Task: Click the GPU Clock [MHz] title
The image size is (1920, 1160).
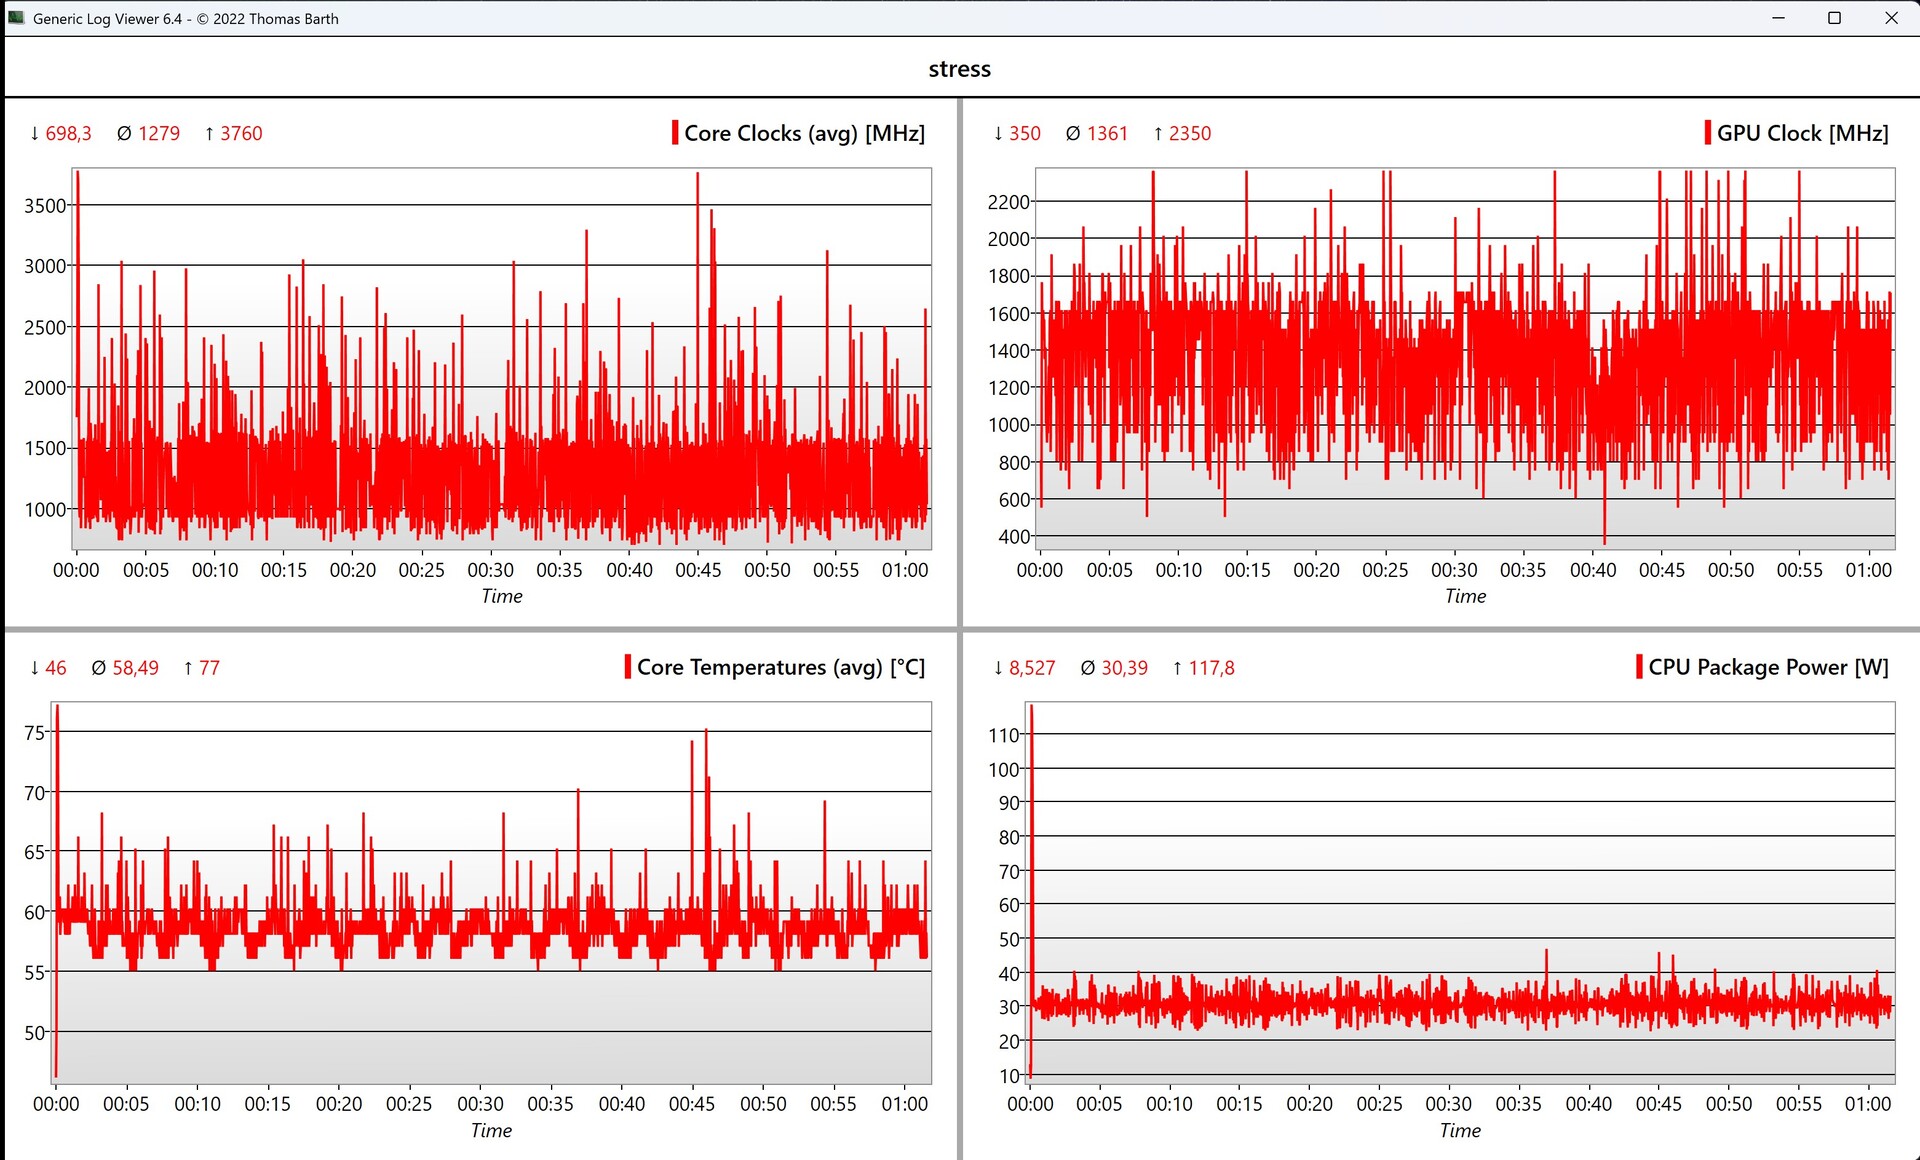Action: coord(1802,133)
